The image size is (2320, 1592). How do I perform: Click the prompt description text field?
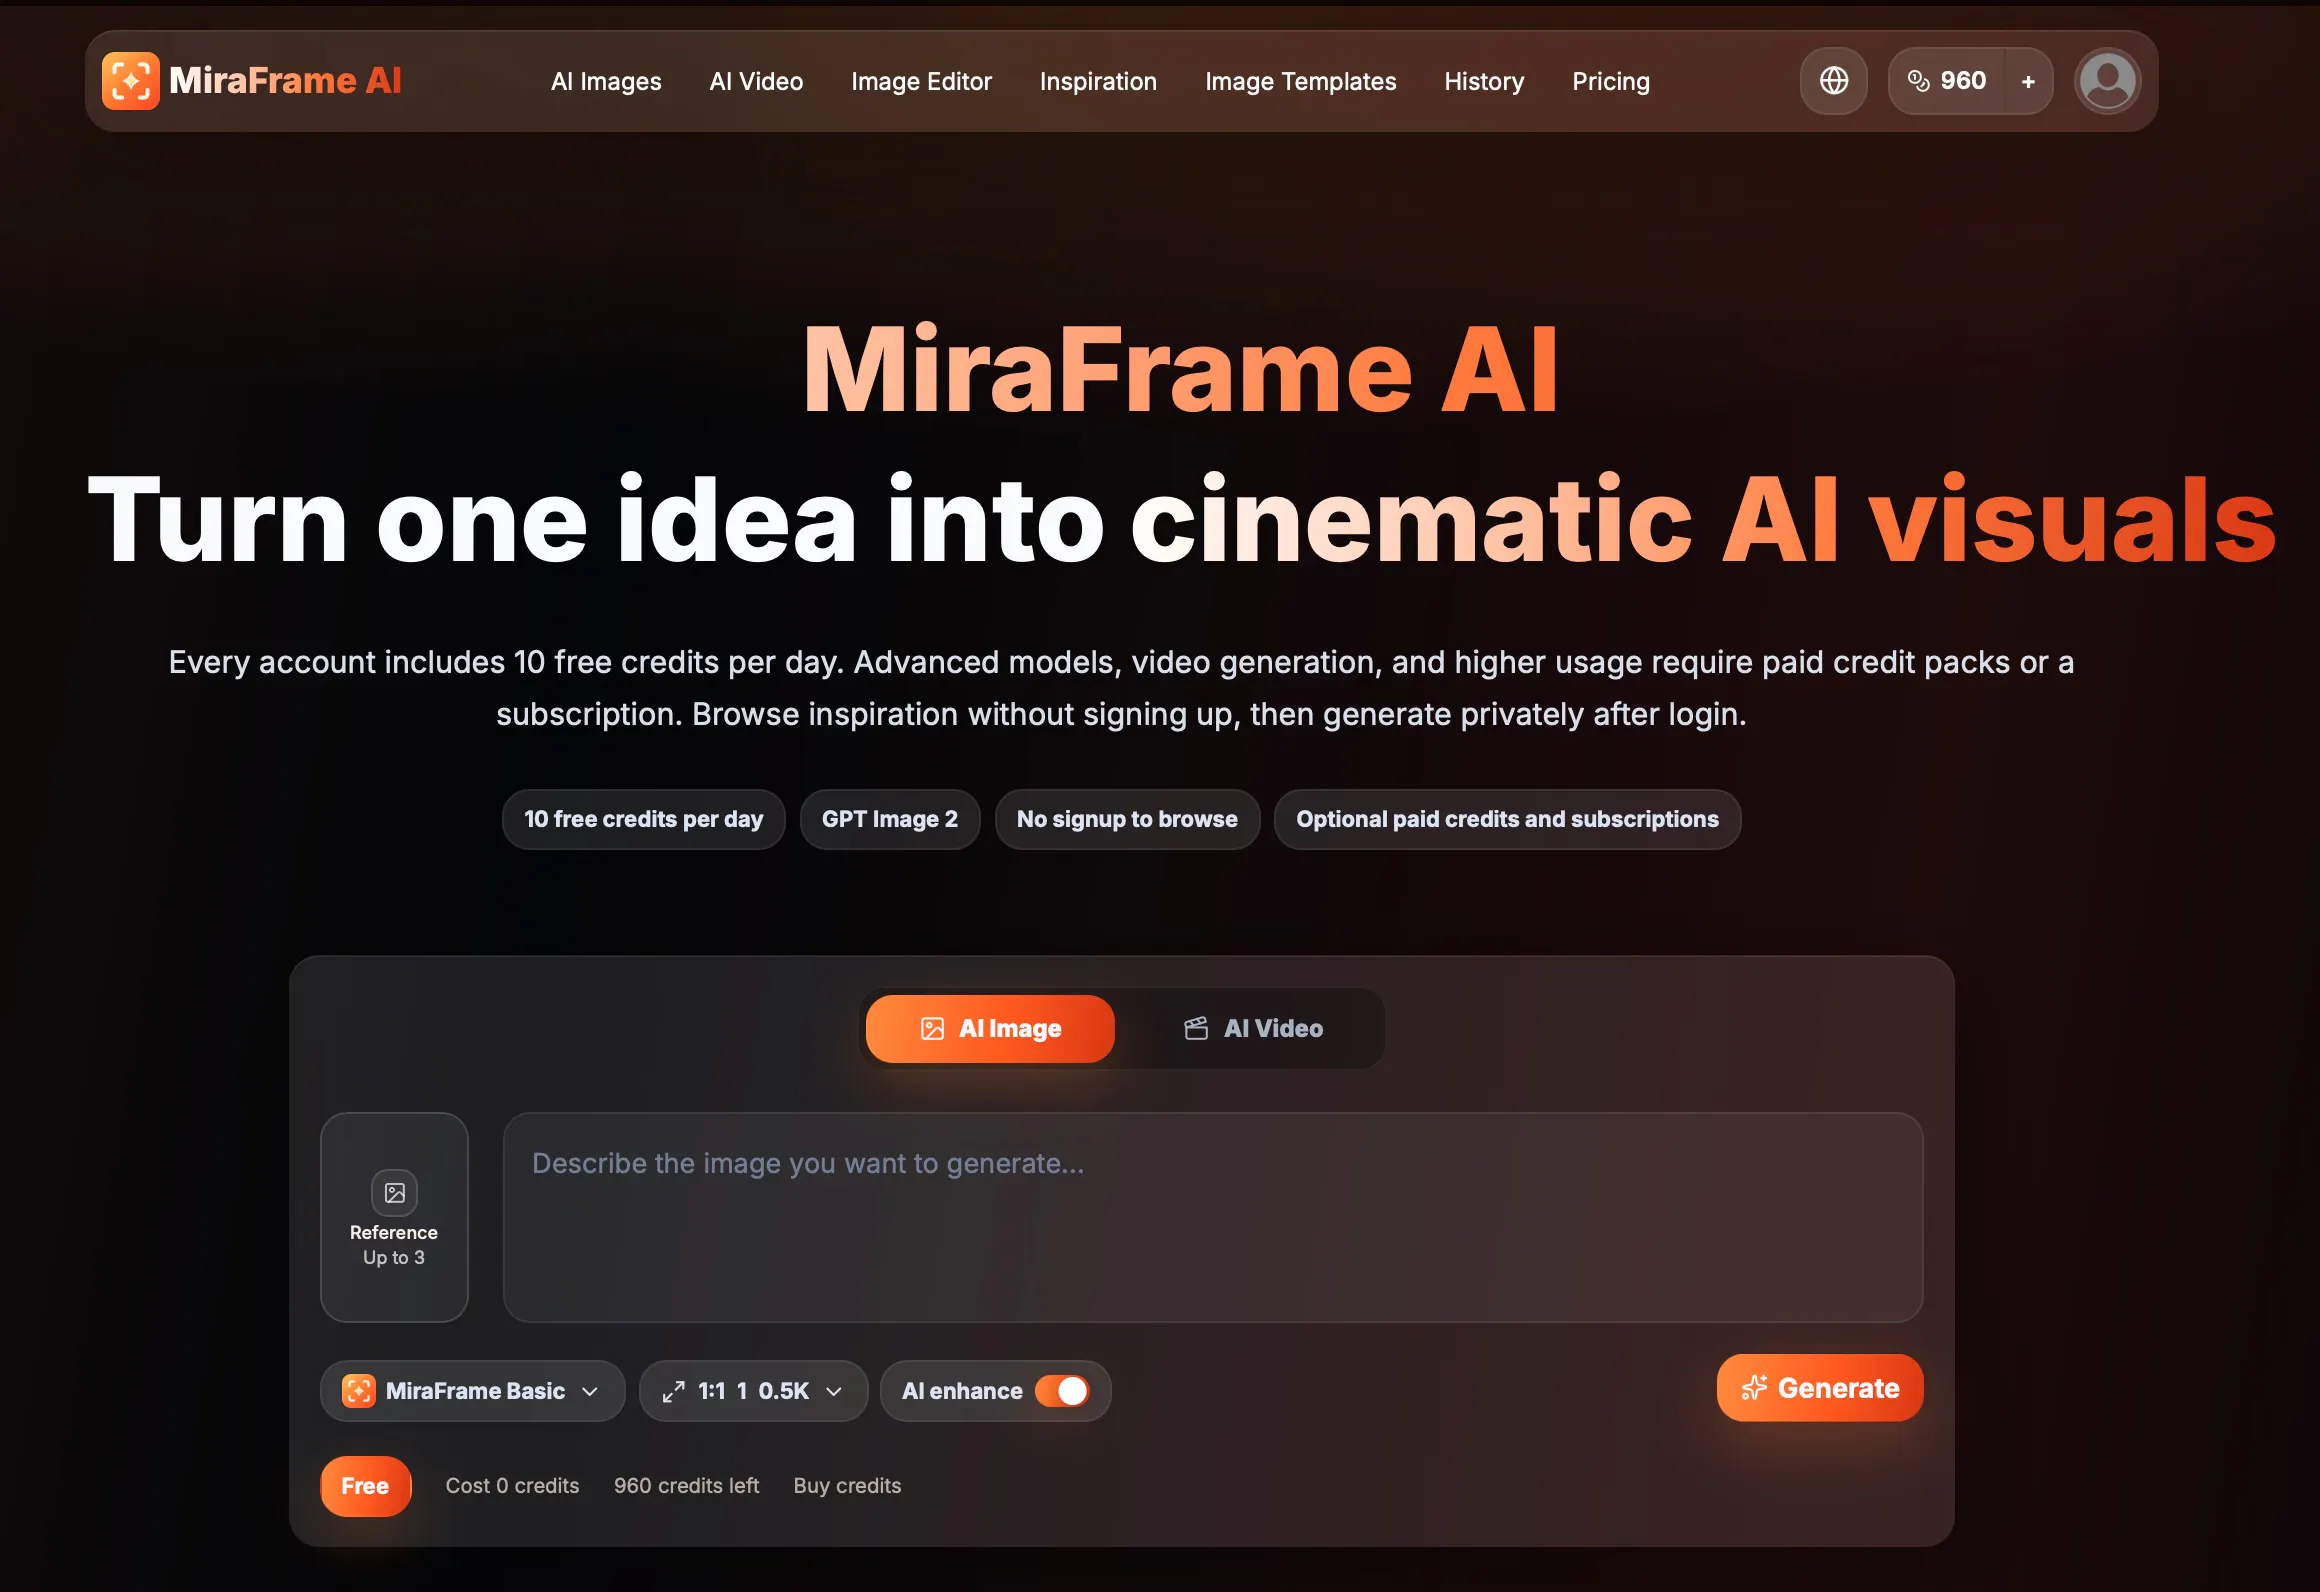coord(1213,1217)
